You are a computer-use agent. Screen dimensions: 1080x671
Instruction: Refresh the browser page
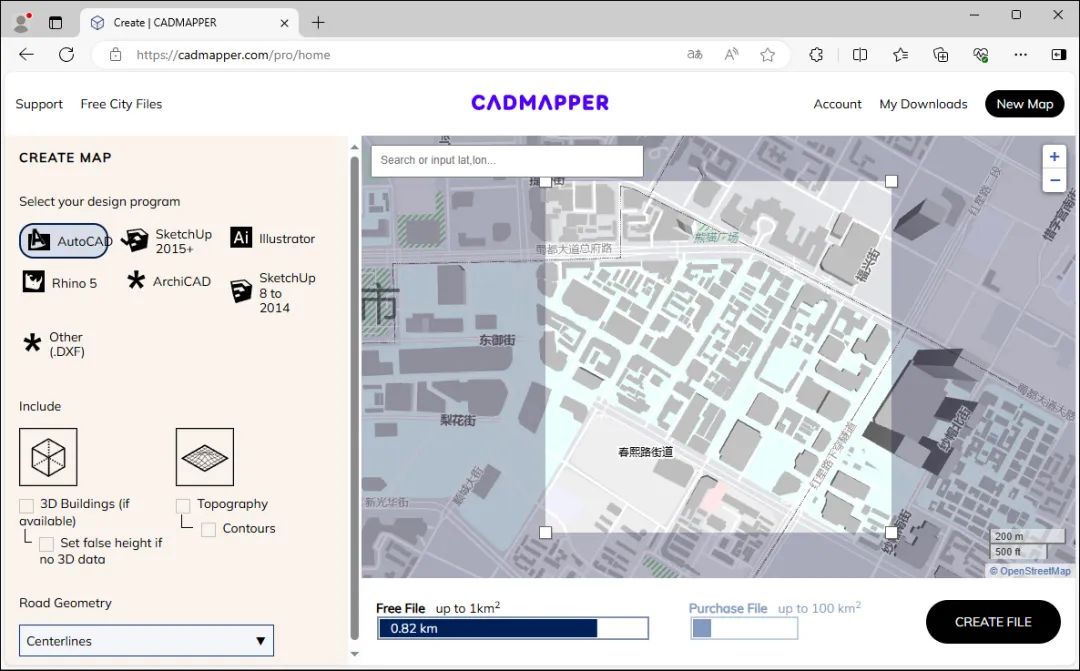pyautogui.click(x=66, y=54)
